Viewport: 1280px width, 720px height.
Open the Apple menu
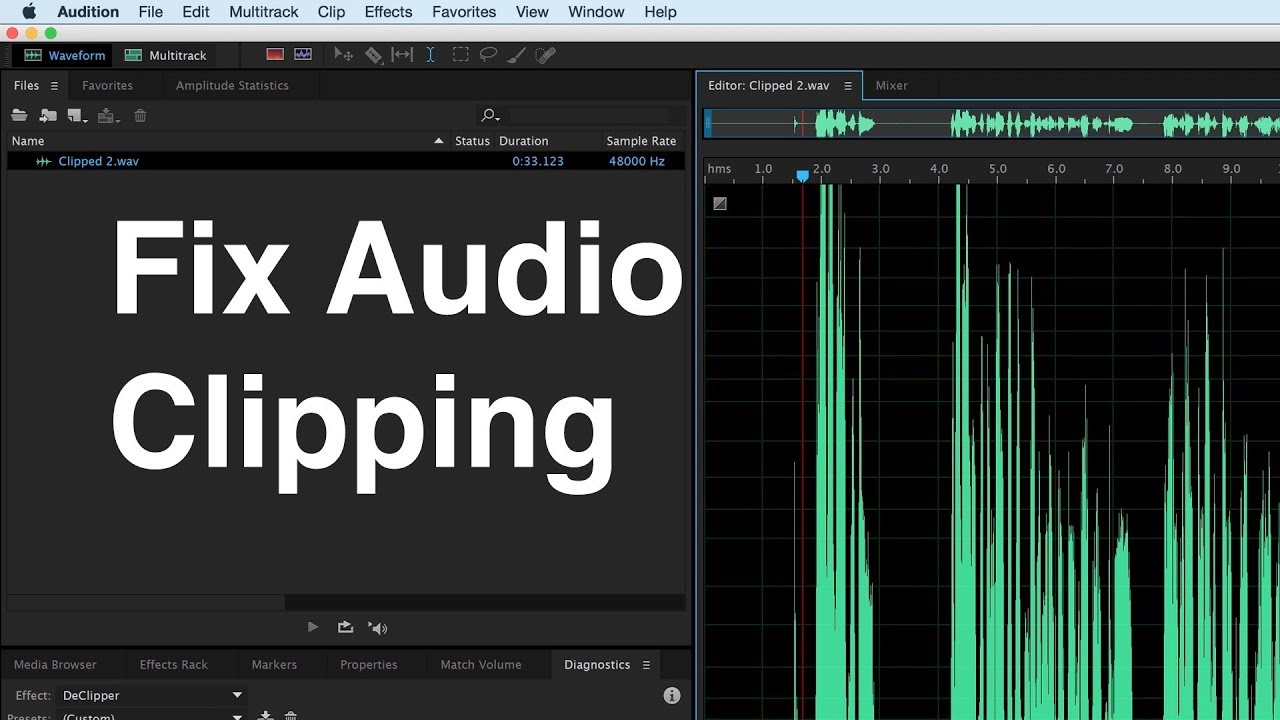29,12
